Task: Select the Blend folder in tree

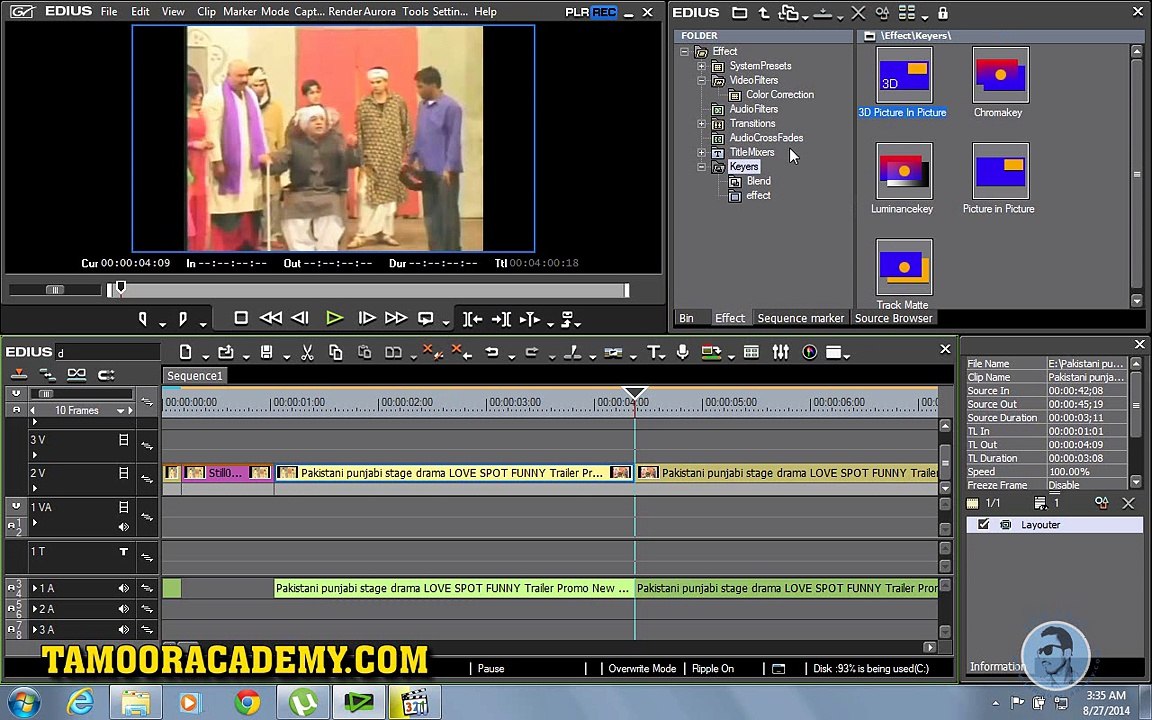Action: [758, 181]
